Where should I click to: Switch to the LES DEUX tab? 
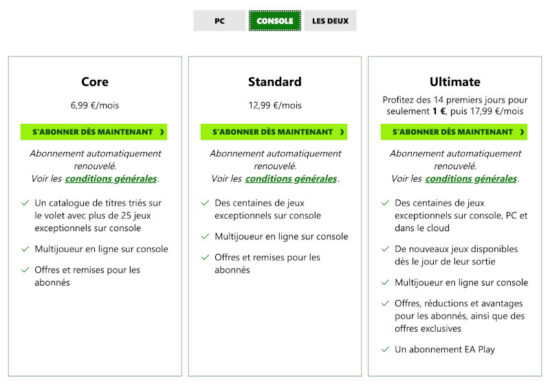click(330, 21)
